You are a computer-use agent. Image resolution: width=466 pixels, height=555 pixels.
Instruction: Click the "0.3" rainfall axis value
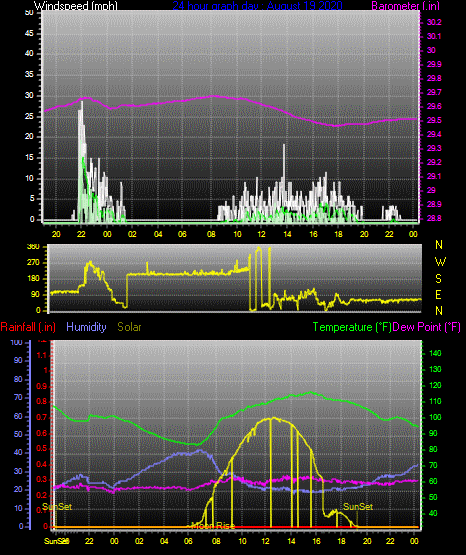coord(42,479)
